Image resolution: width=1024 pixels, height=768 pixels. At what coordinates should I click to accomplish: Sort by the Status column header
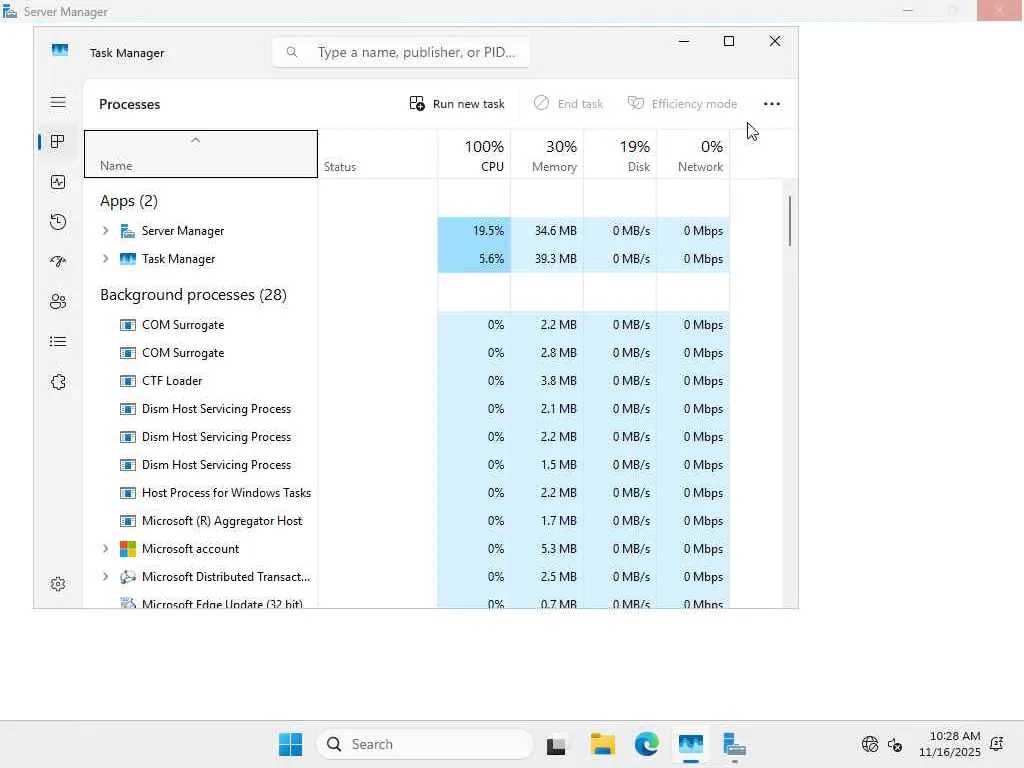tap(377, 154)
